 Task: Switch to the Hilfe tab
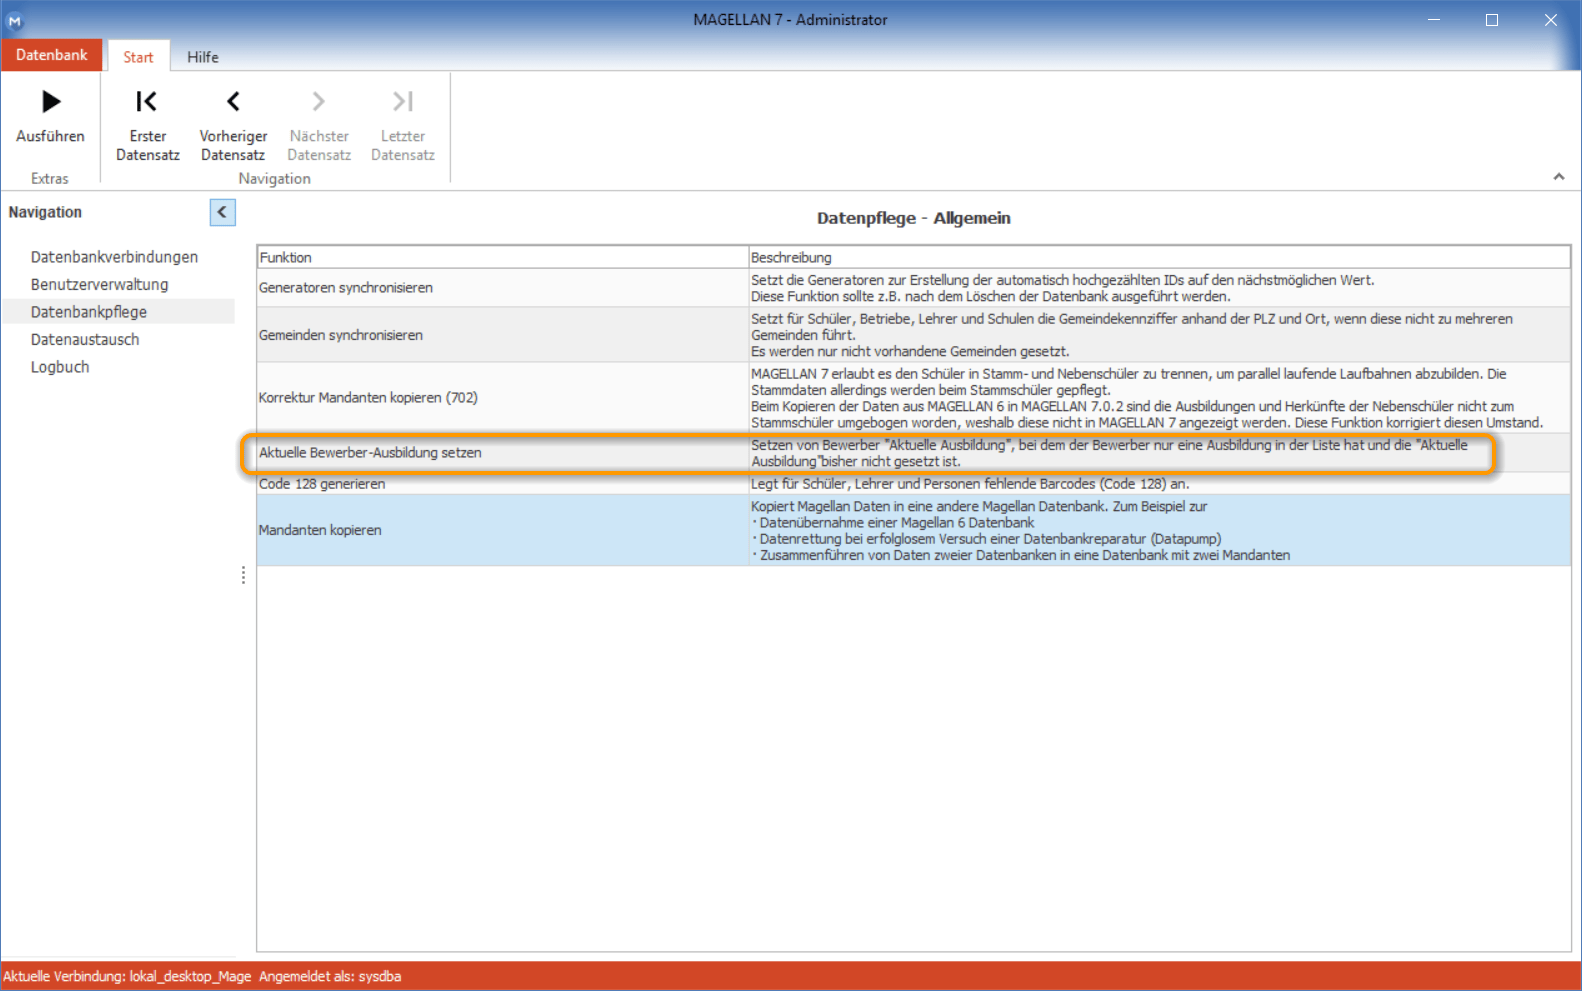(203, 57)
